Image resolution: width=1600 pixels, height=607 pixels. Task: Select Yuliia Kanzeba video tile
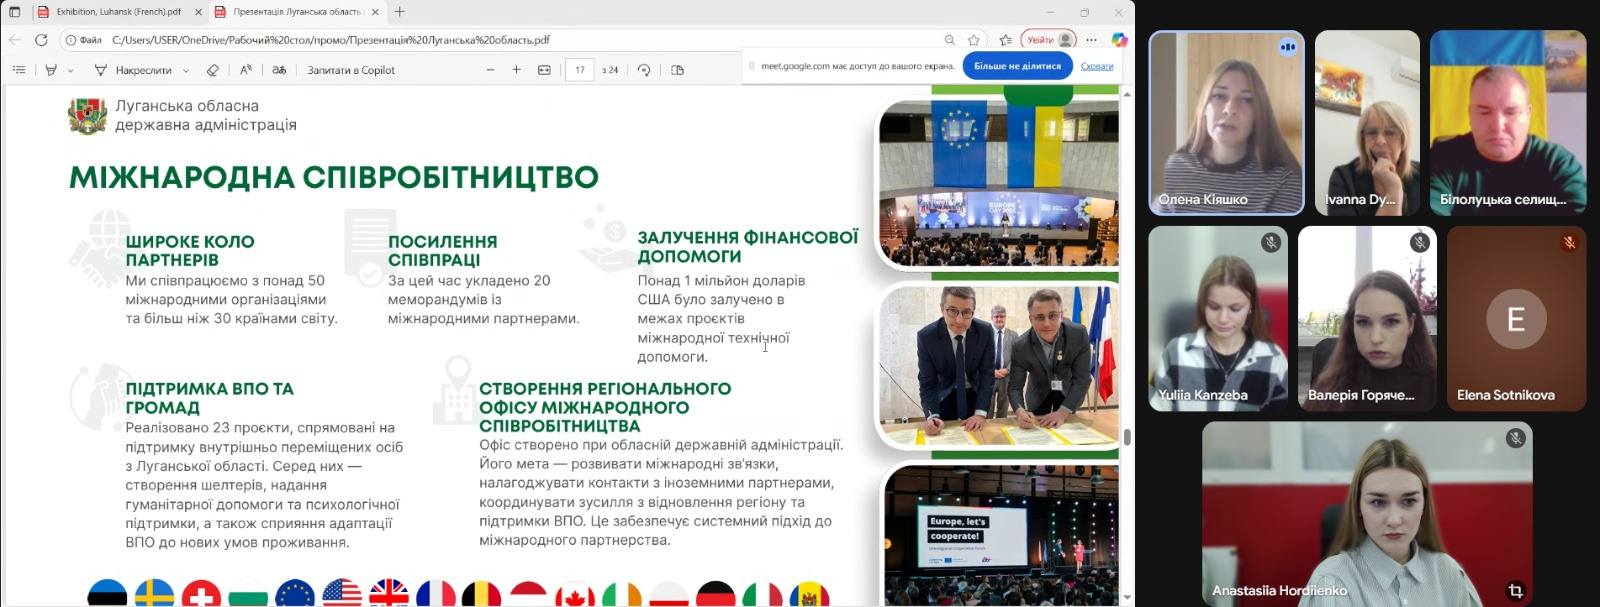(1218, 318)
